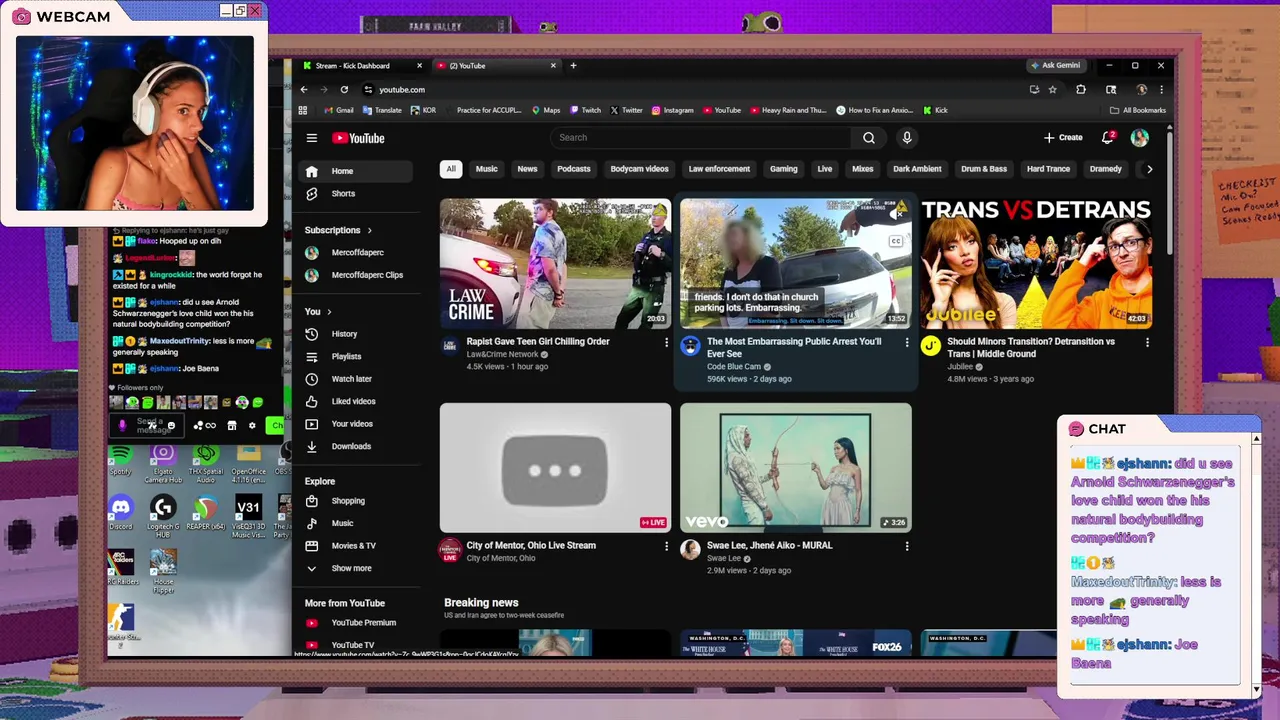Select the Podcasts filter chip

[x=573, y=169]
